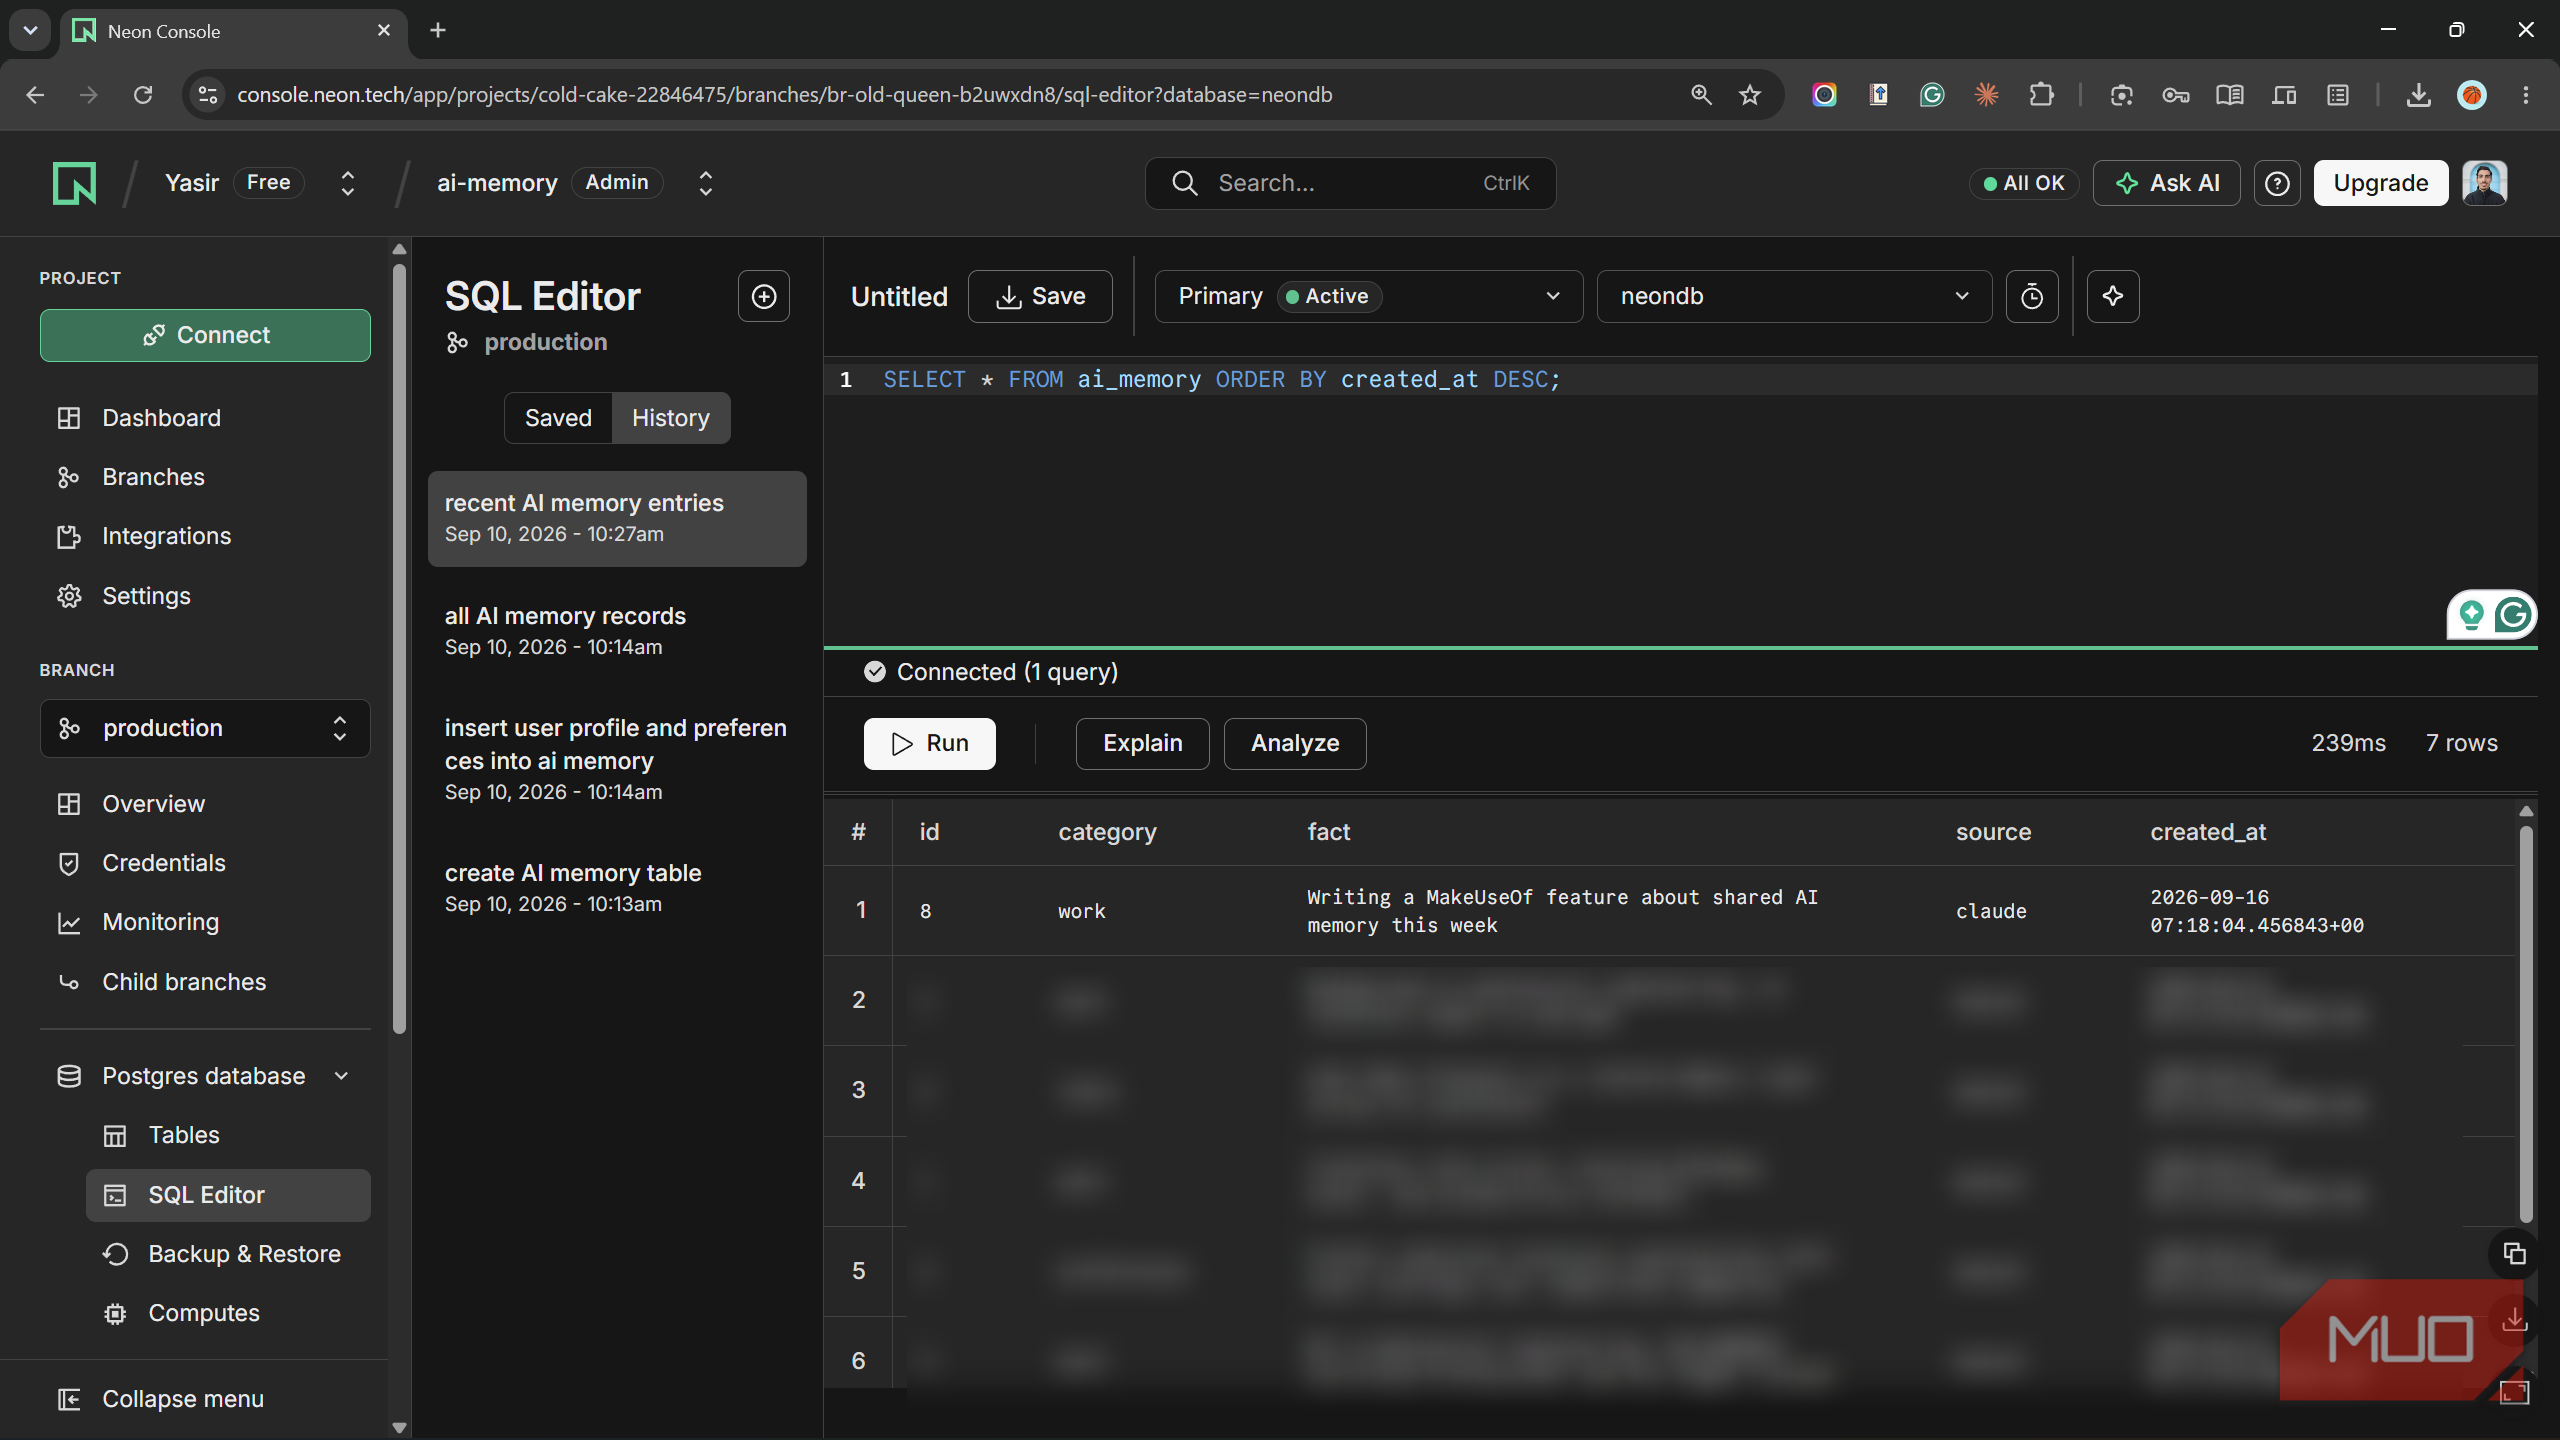Viewport: 2560px width, 1440px height.
Task: View site information icon in address bar
Action: pos(208,95)
